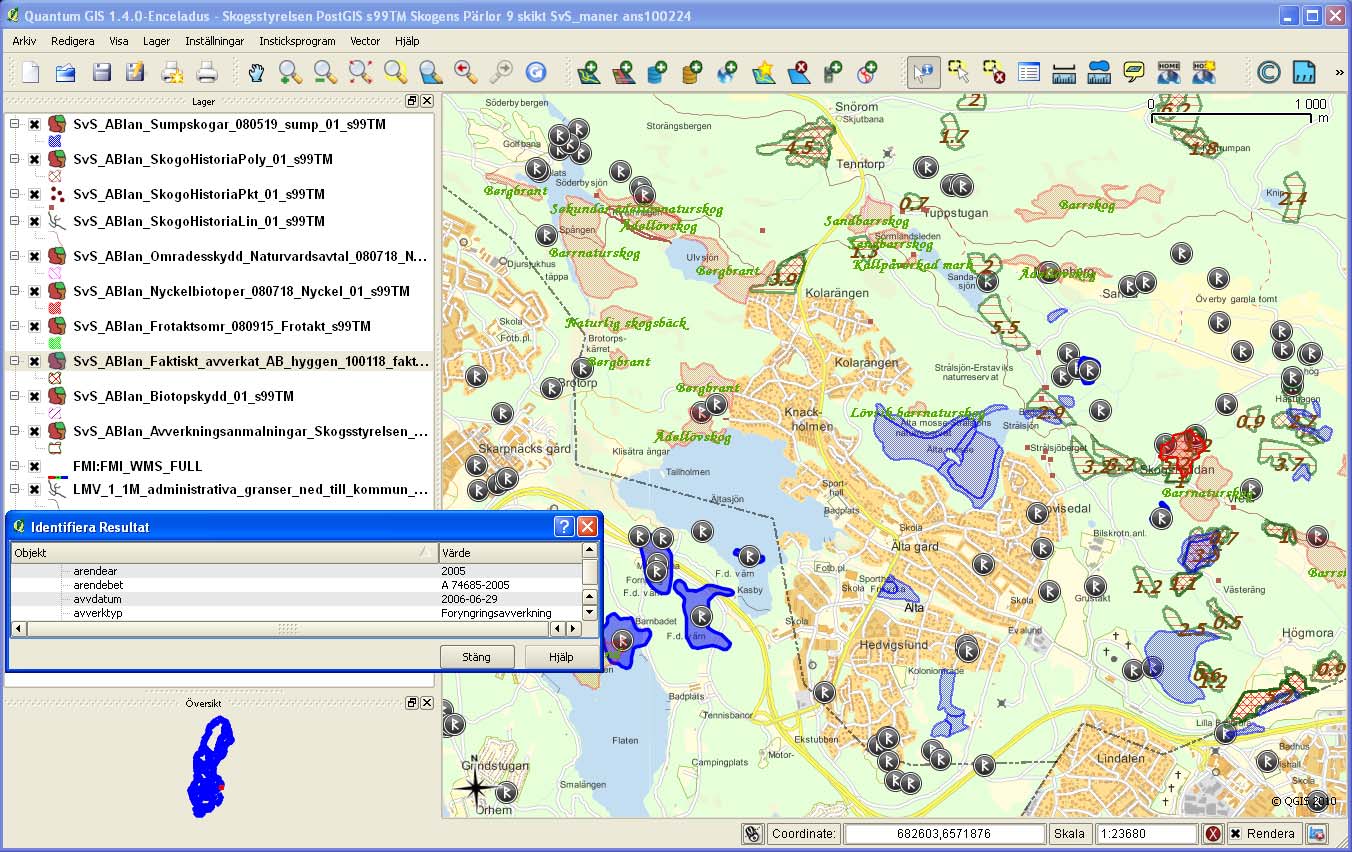Viewport: 1352px width, 852px height.
Task: Collapse LMV_1_1M_administrativa_granser layer node
Action: coord(15,489)
